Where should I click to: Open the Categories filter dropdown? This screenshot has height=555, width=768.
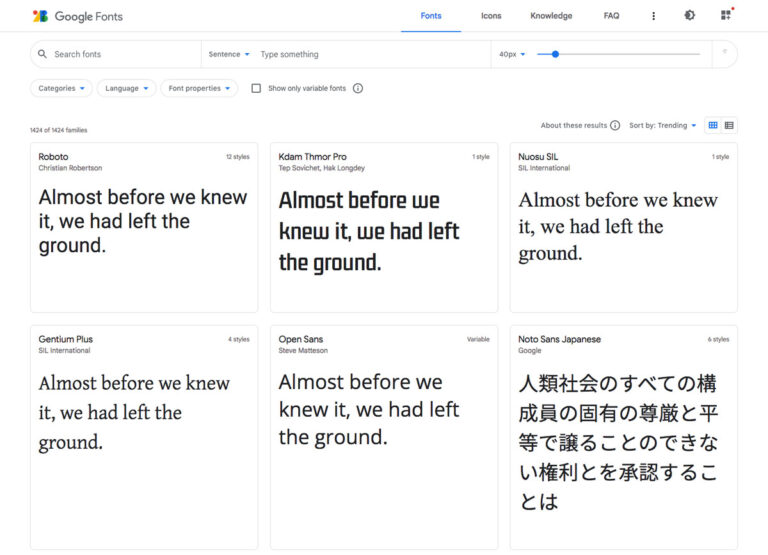(61, 88)
